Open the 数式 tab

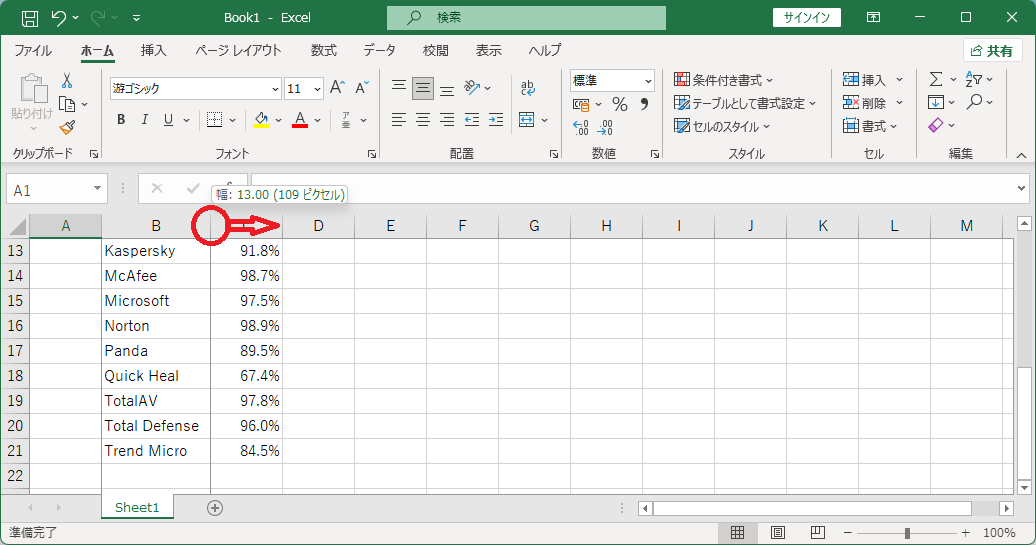[x=324, y=50]
